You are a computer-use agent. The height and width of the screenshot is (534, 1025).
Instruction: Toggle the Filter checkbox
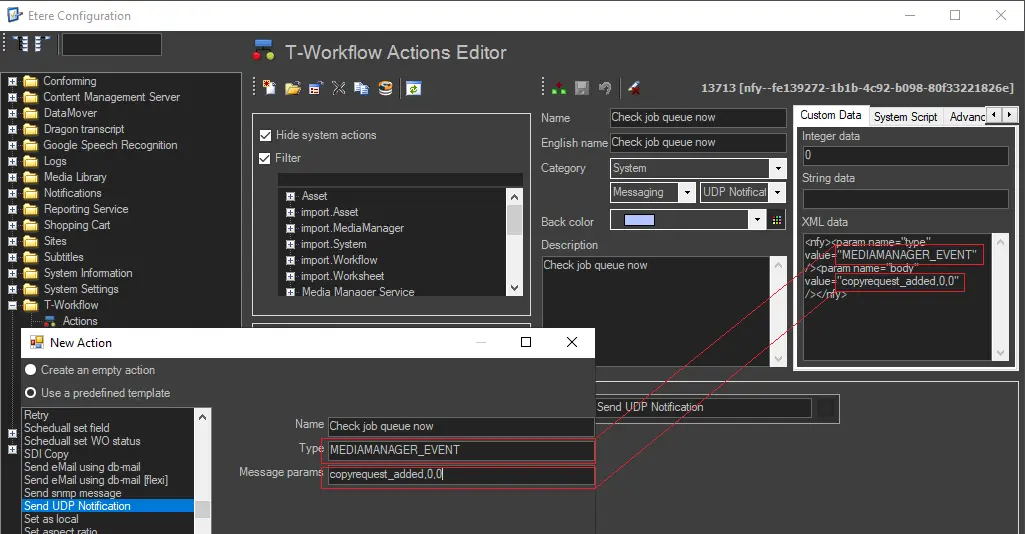coord(266,158)
